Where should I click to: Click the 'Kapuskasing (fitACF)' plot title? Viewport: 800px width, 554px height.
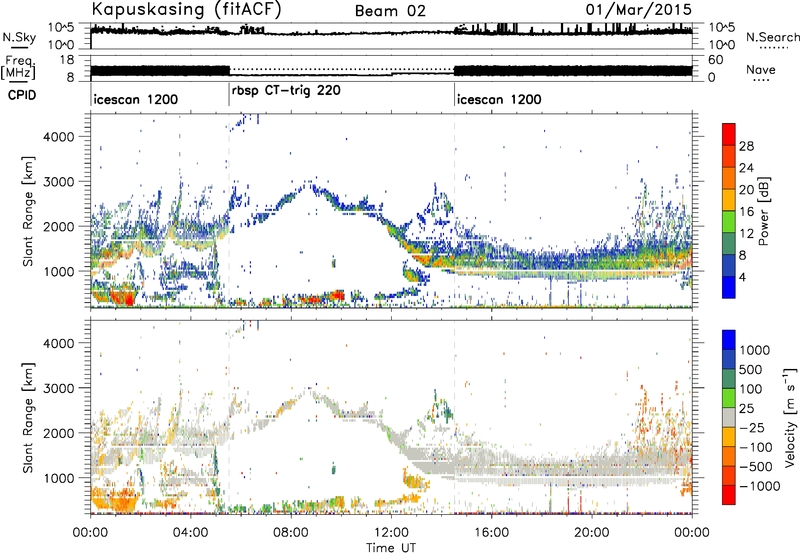click(x=186, y=10)
